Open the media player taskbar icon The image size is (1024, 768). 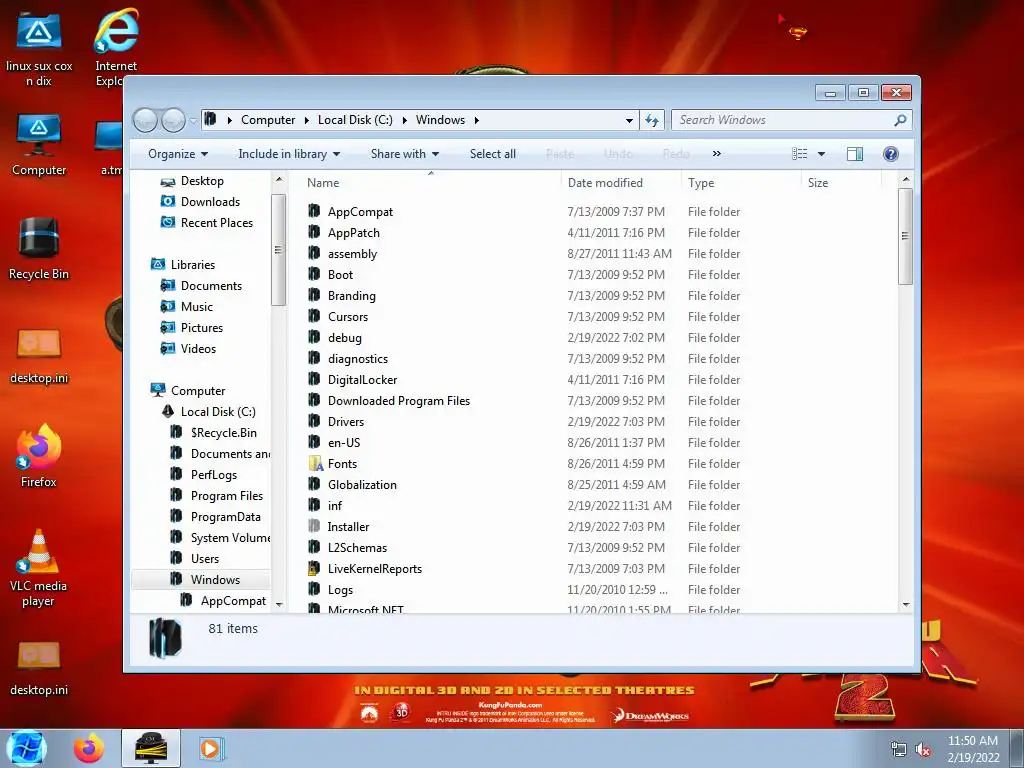[211, 748]
